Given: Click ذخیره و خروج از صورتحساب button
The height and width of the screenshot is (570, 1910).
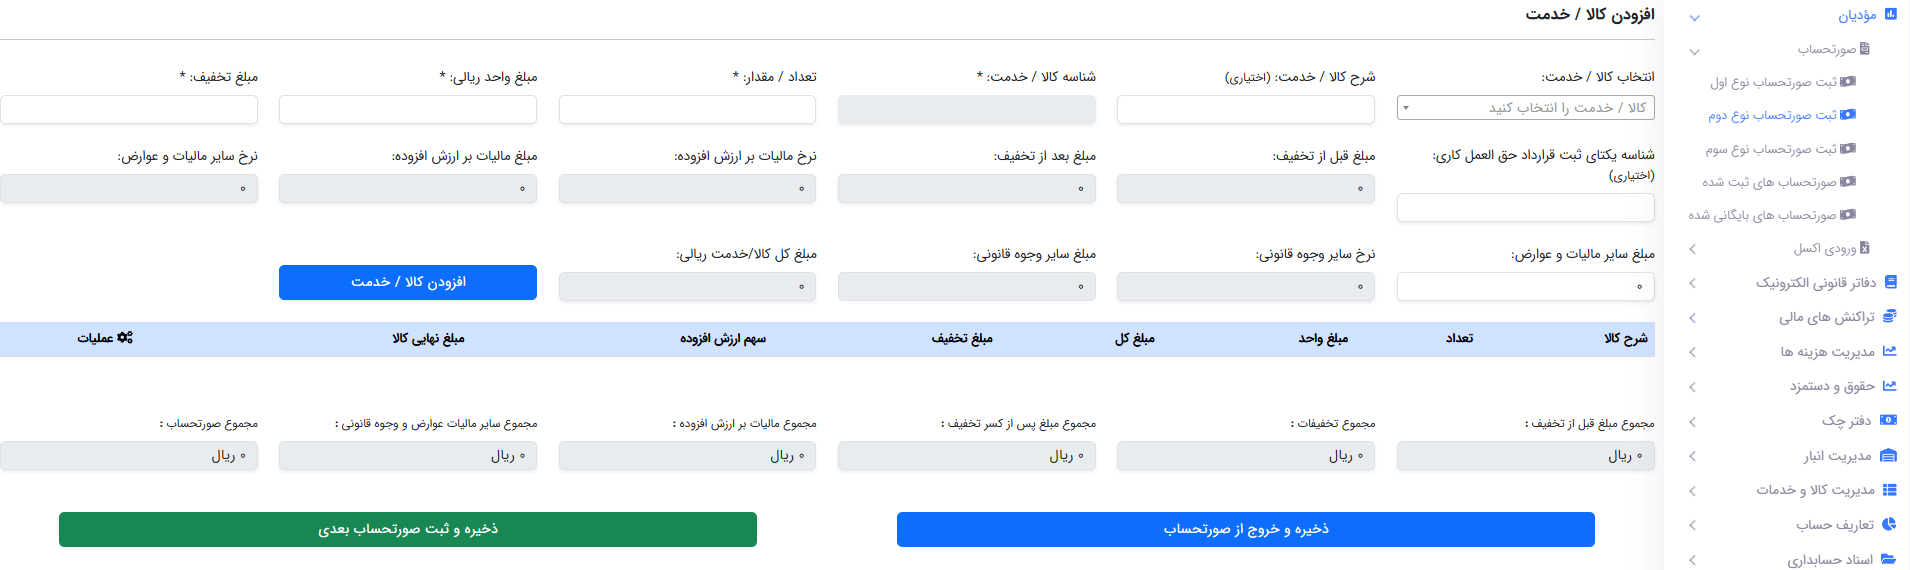Looking at the screenshot, I should [1246, 529].
